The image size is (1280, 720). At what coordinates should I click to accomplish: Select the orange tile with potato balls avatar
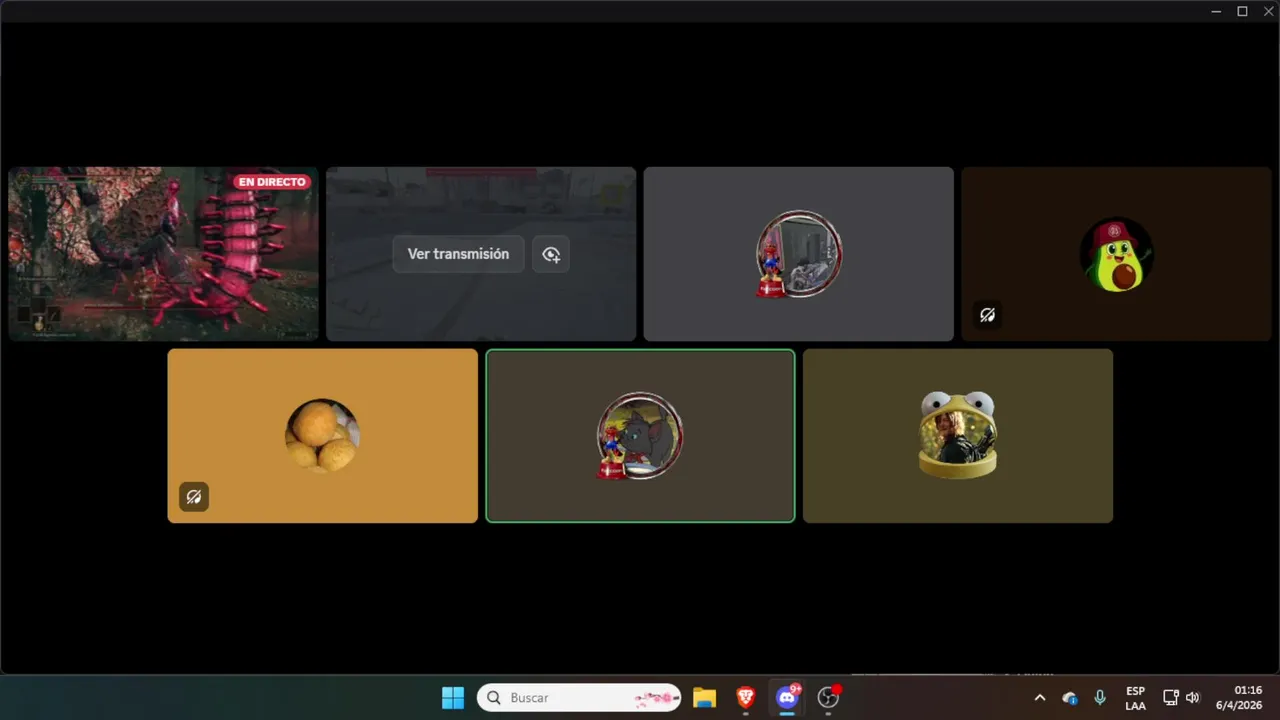[323, 435]
